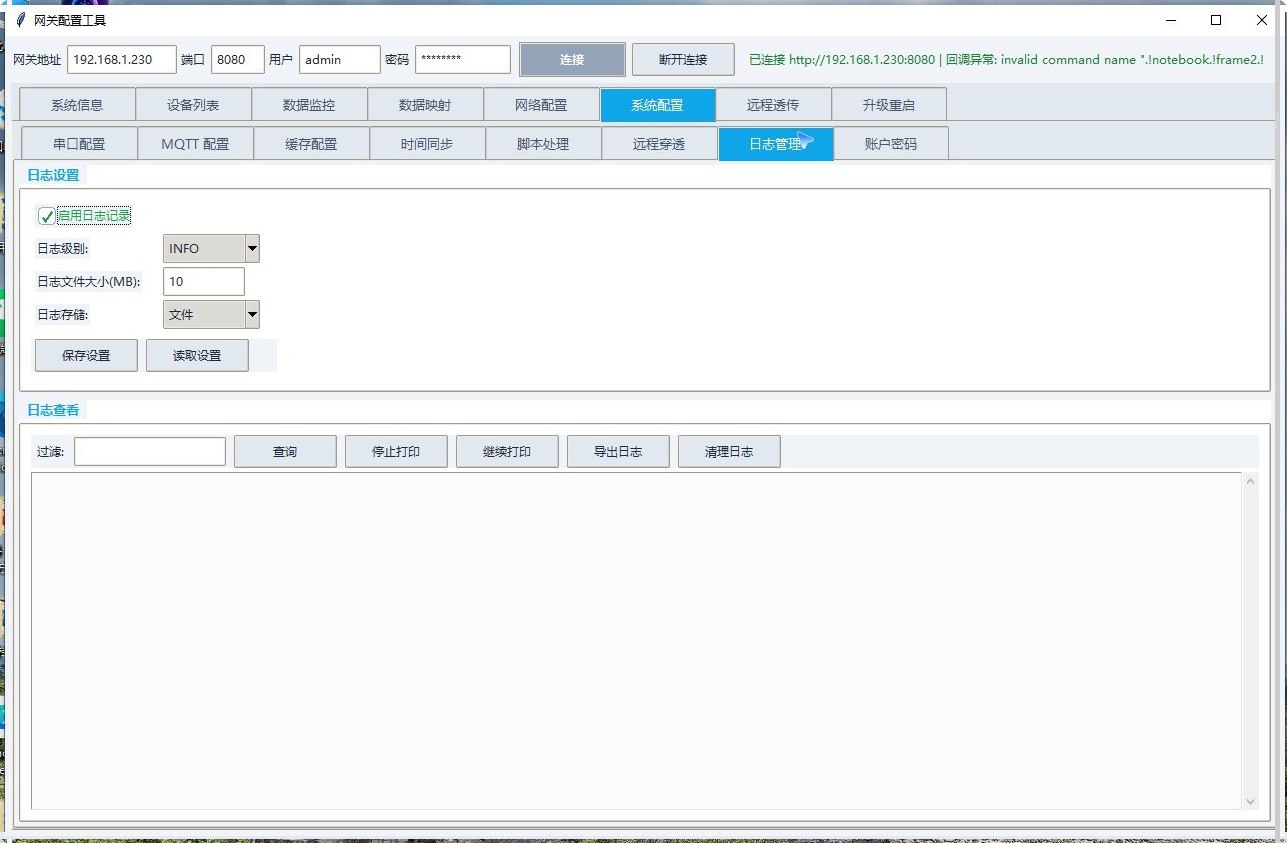Switch to the 系统信息 tab
Screen dimensions: 1287x843
[77, 105]
